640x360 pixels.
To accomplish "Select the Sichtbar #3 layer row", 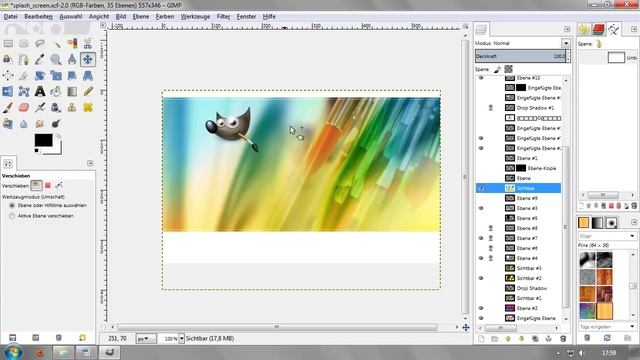I will (518, 268).
